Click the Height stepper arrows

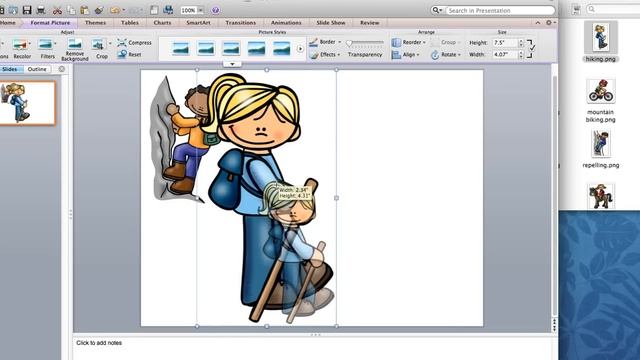coord(521,42)
